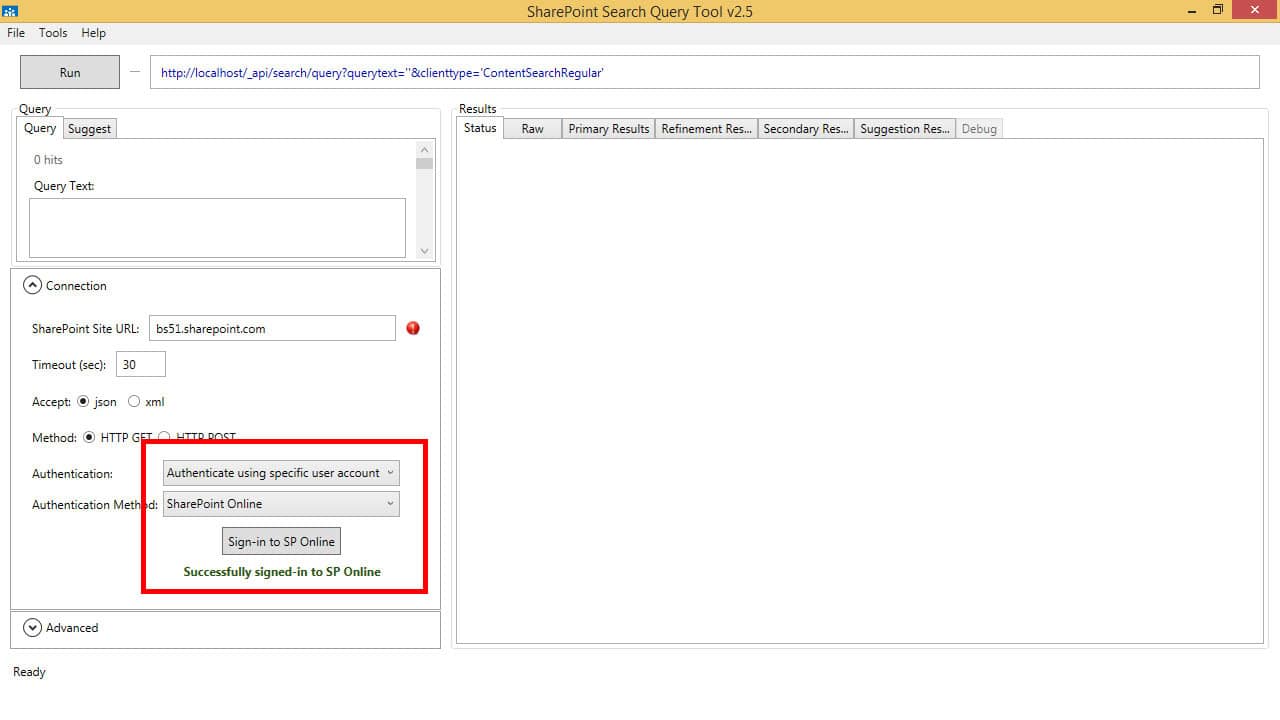Select the json Accept radio button
Viewport: 1280px width, 720px height.
coord(83,402)
